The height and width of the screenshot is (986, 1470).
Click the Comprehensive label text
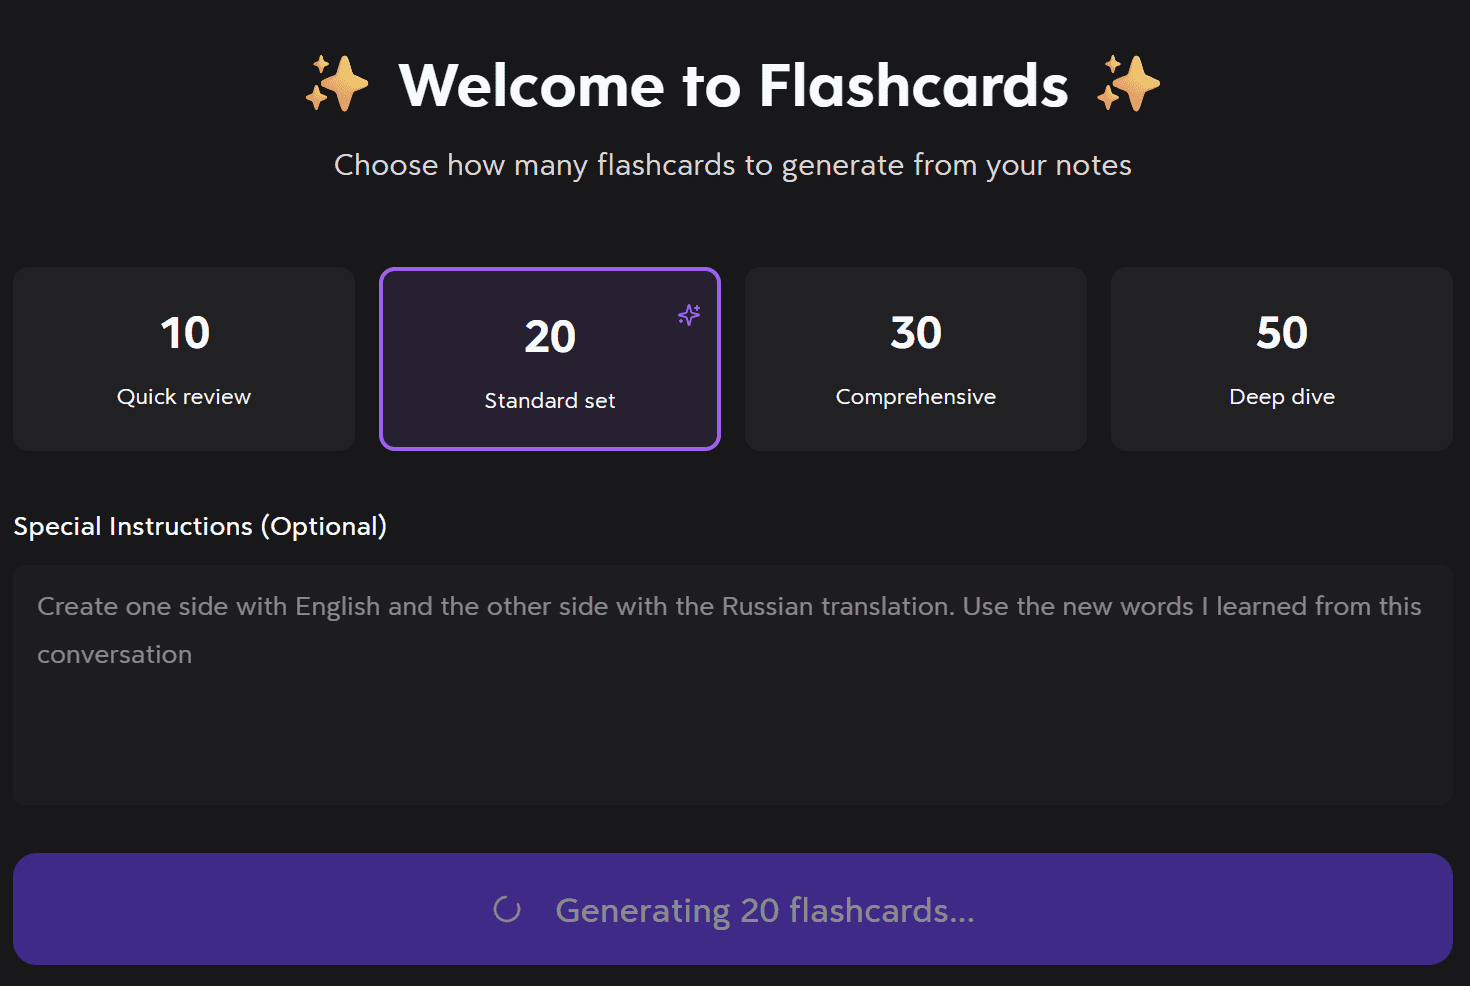pyautogui.click(x=915, y=397)
